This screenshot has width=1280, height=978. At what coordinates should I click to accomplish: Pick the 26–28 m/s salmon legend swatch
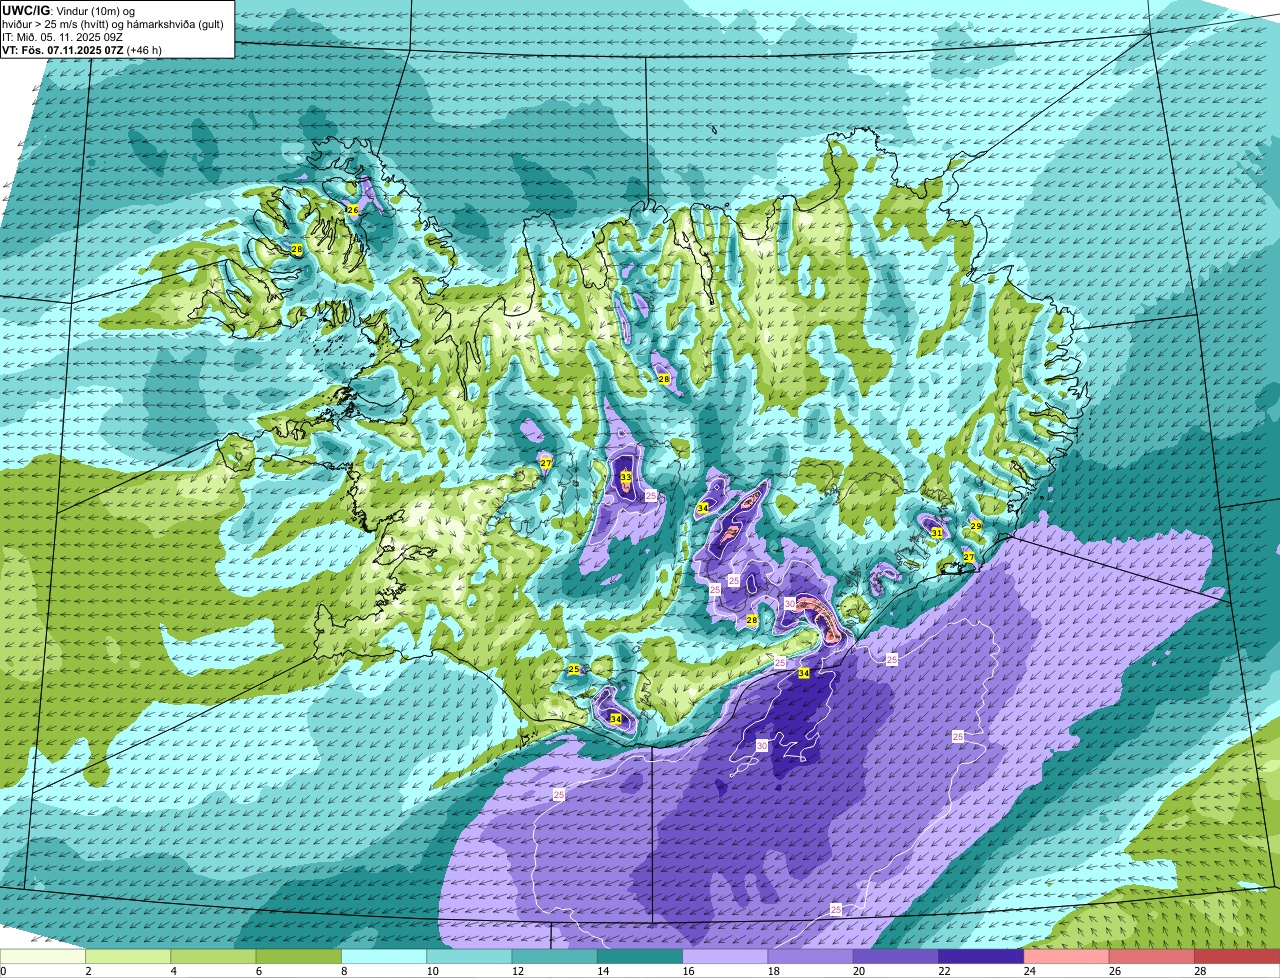click(1152, 957)
